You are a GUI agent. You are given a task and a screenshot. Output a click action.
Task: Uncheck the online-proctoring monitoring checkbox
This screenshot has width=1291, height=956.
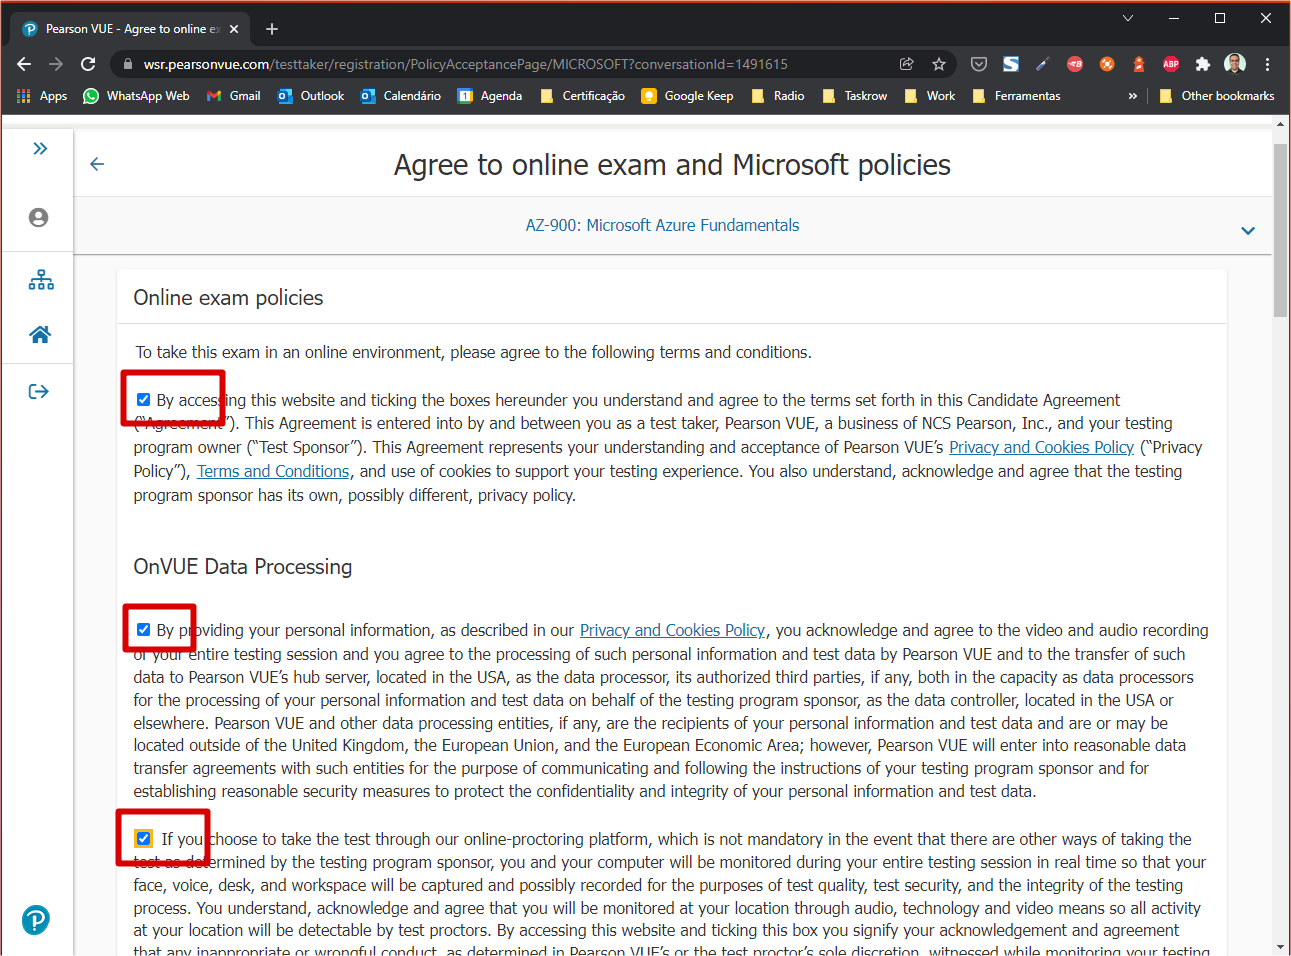pyautogui.click(x=143, y=839)
